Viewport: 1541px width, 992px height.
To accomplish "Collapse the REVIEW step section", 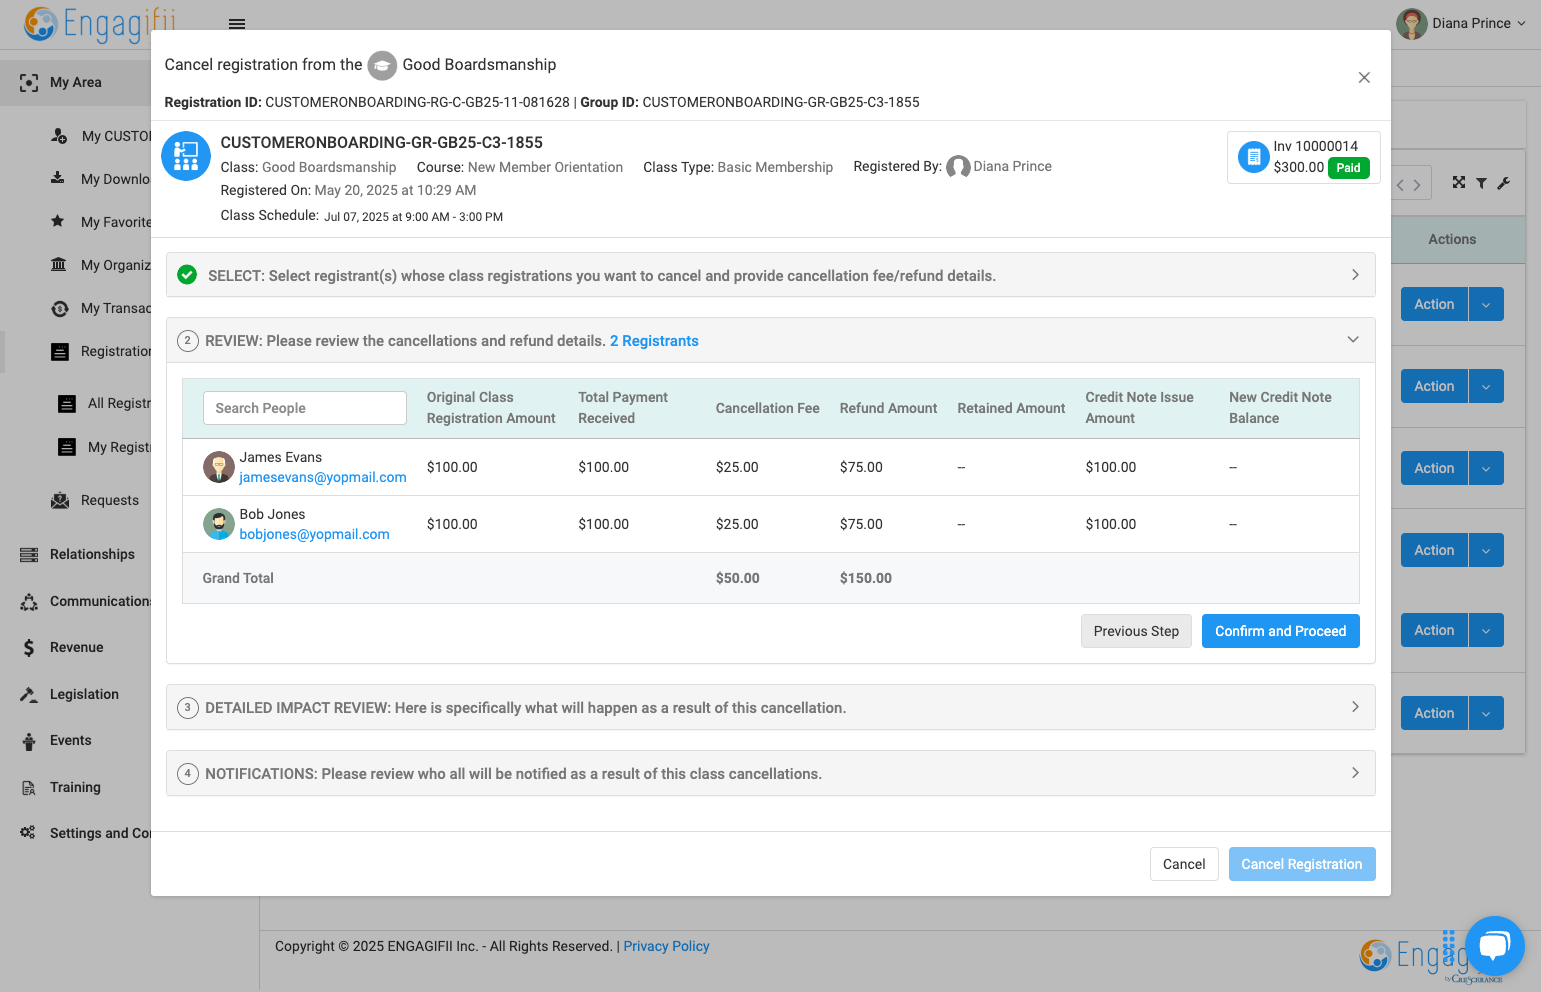I will coord(770,340).
